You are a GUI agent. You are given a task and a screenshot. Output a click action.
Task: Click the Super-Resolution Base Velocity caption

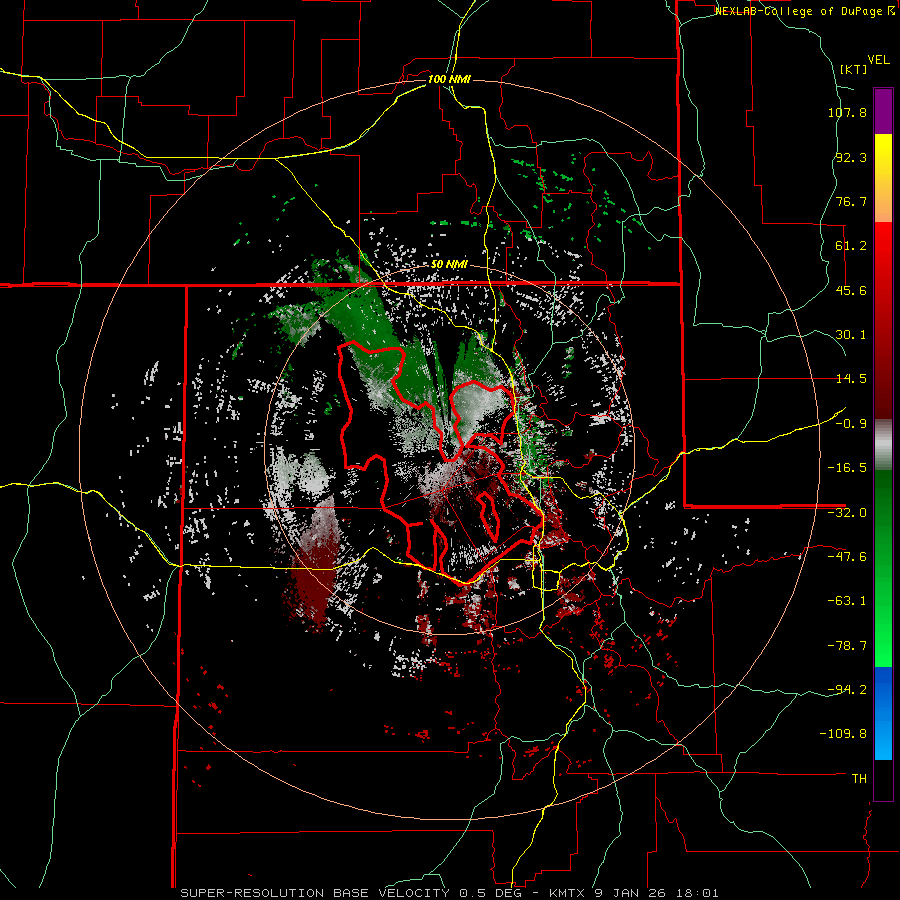449,893
